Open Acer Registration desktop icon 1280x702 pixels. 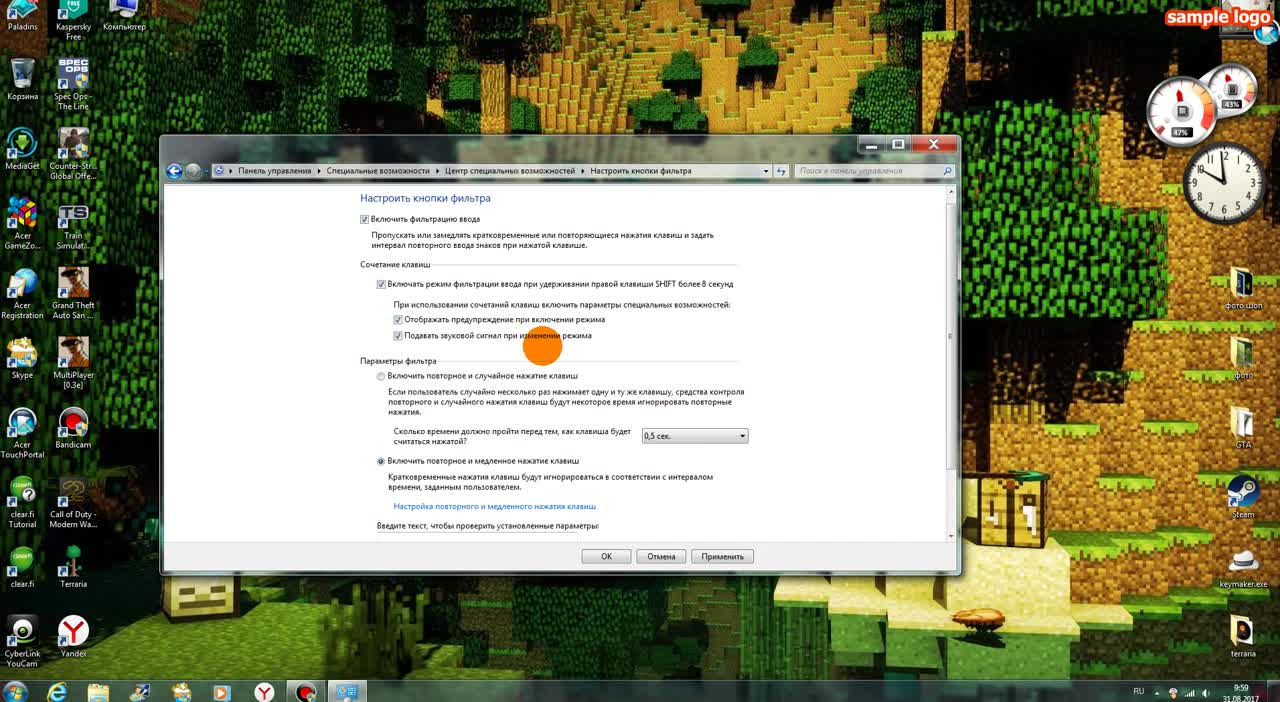[x=22, y=293]
